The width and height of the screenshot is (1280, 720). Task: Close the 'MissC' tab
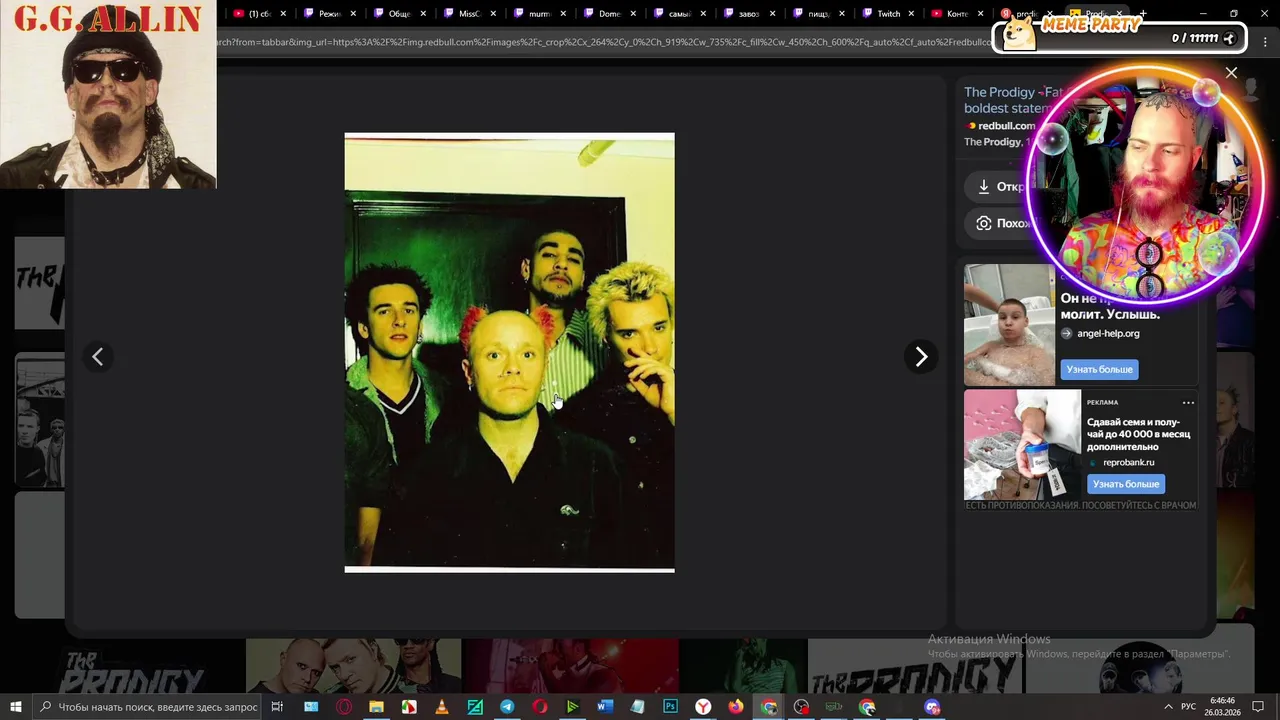493,14
